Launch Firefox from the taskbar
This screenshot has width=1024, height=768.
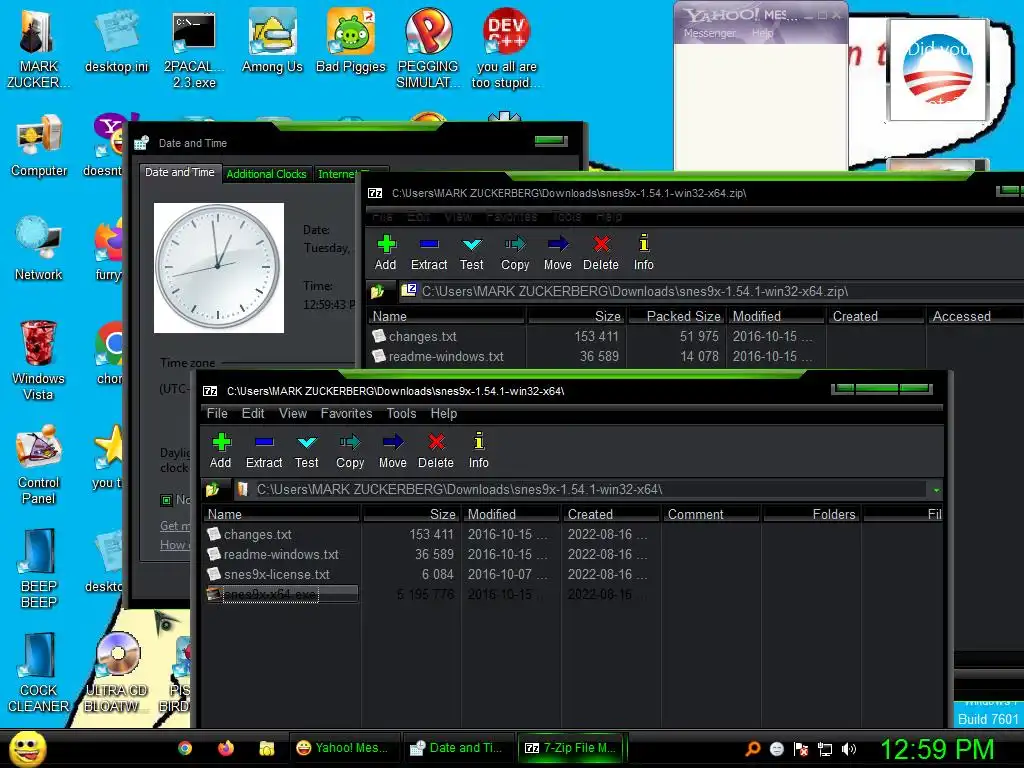pos(226,748)
